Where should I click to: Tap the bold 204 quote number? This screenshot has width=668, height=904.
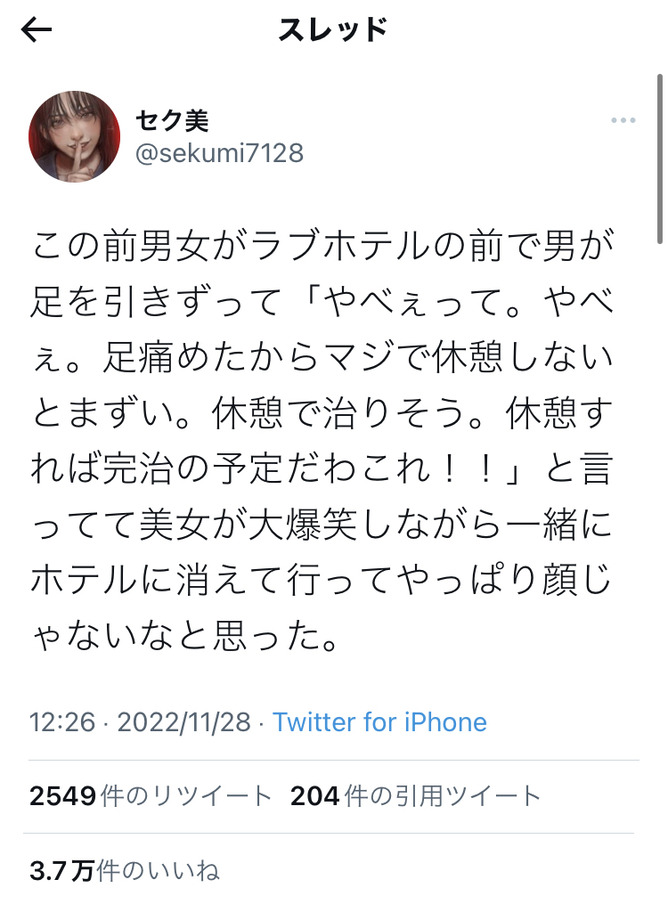(315, 796)
